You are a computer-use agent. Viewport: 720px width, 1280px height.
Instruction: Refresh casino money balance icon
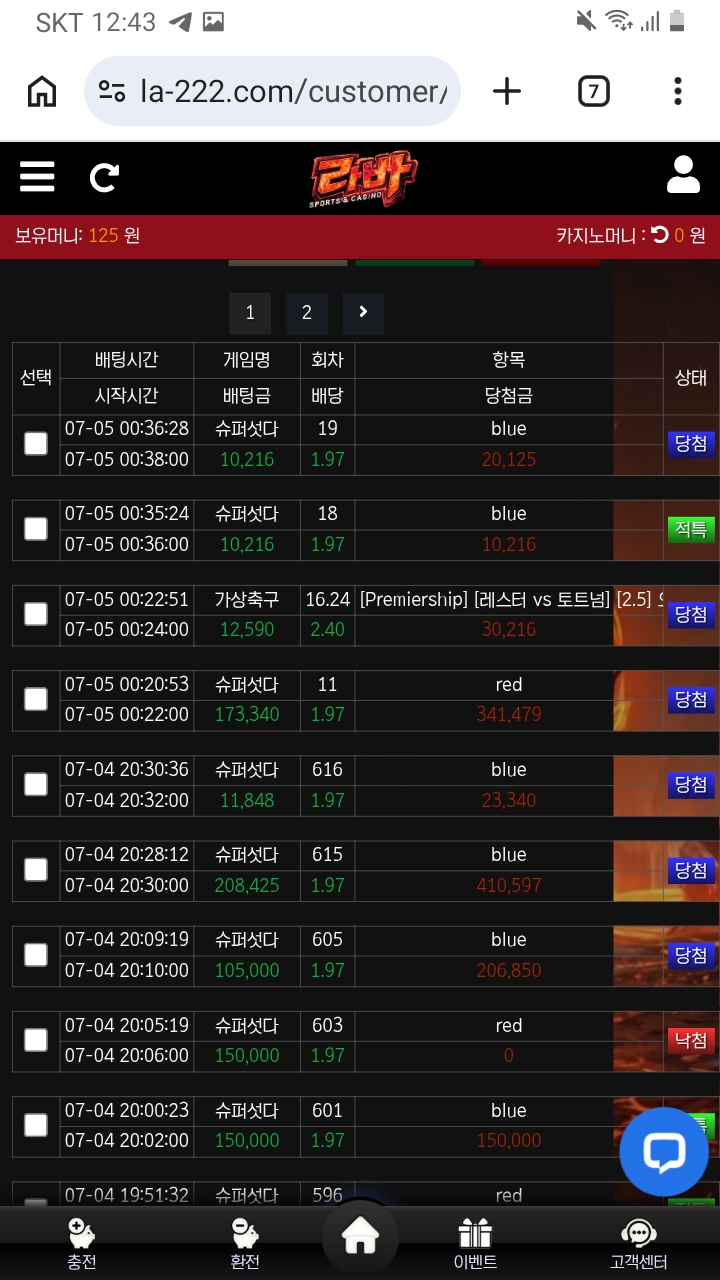660,235
